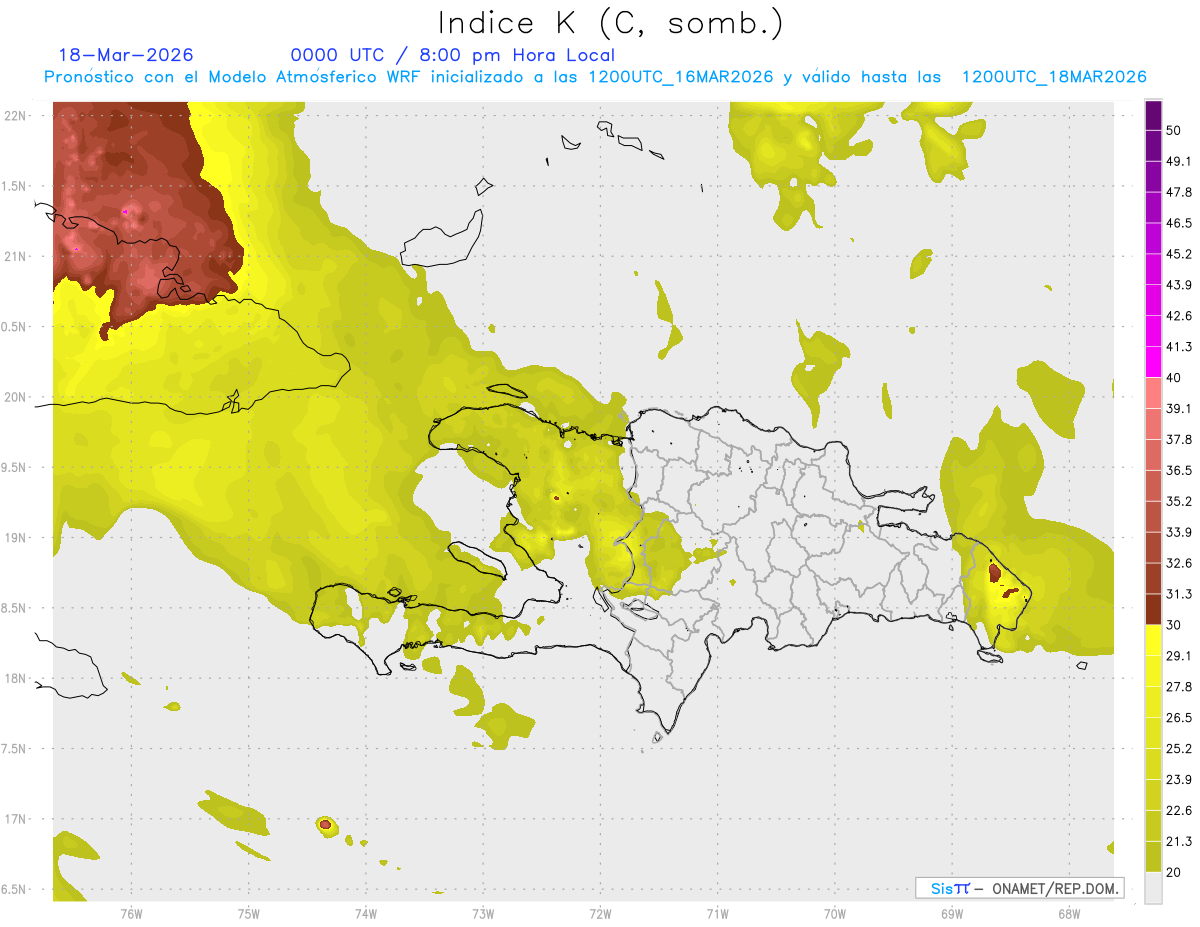Screen dimensions: 1200x927
Task: Click the legend value 37.8
Action: pyautogui.click(x=1179, y=439)
